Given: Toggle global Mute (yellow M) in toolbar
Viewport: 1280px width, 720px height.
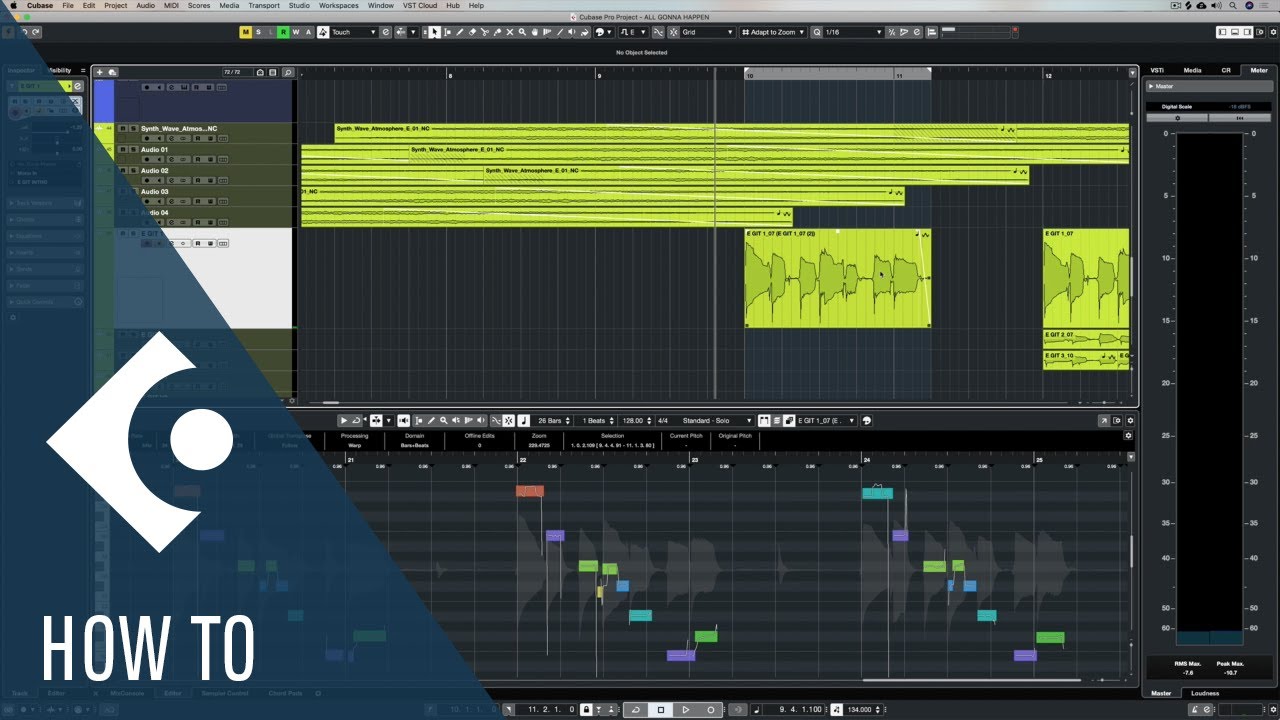Looking at the screenshot, I should pyautogui.click(x=245, y=32).
